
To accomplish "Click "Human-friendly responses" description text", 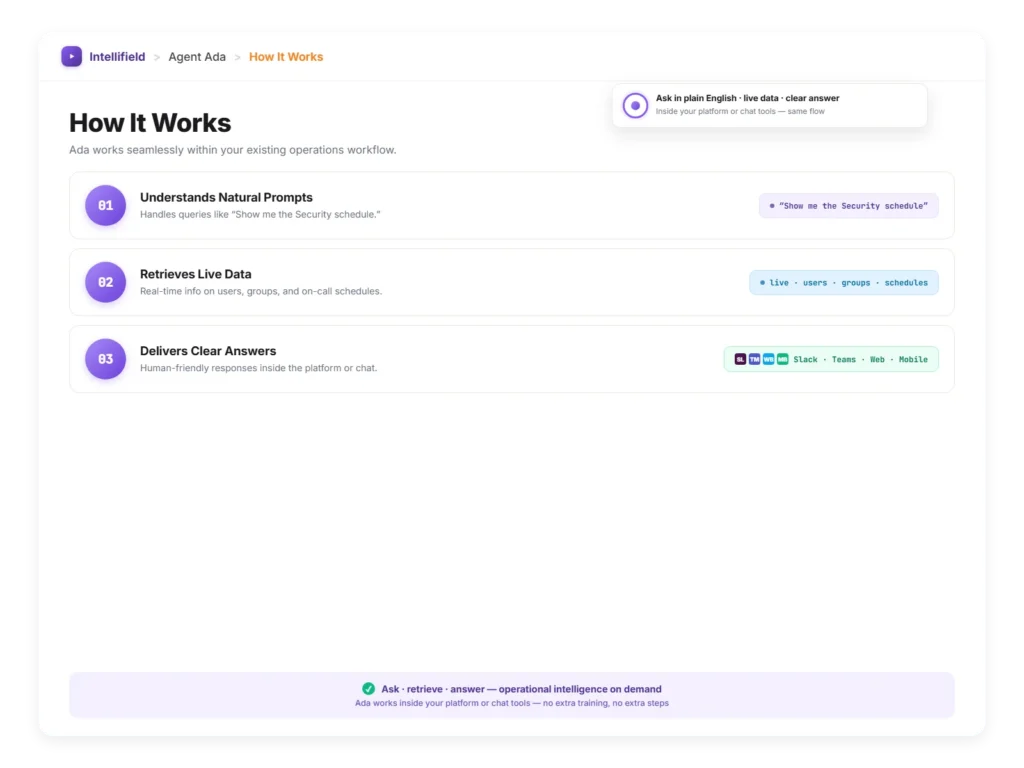I will click(x=258, y=368).
